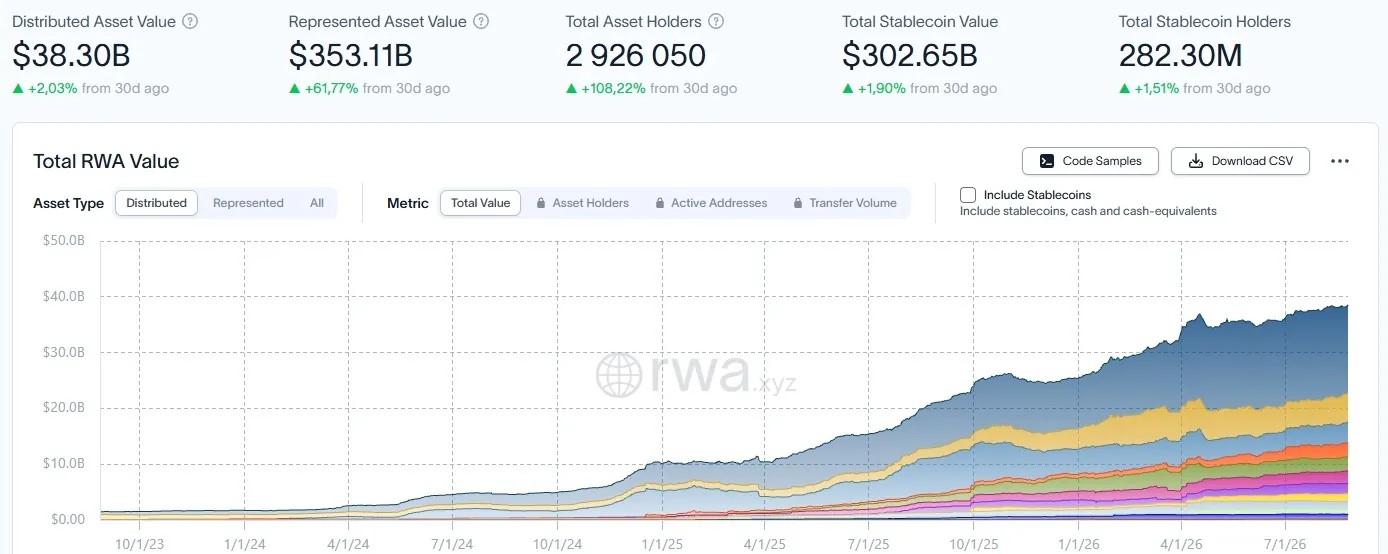Enable the Include Stablecoins checkbox
1388x554 pixels.
[x=968, y=195]
